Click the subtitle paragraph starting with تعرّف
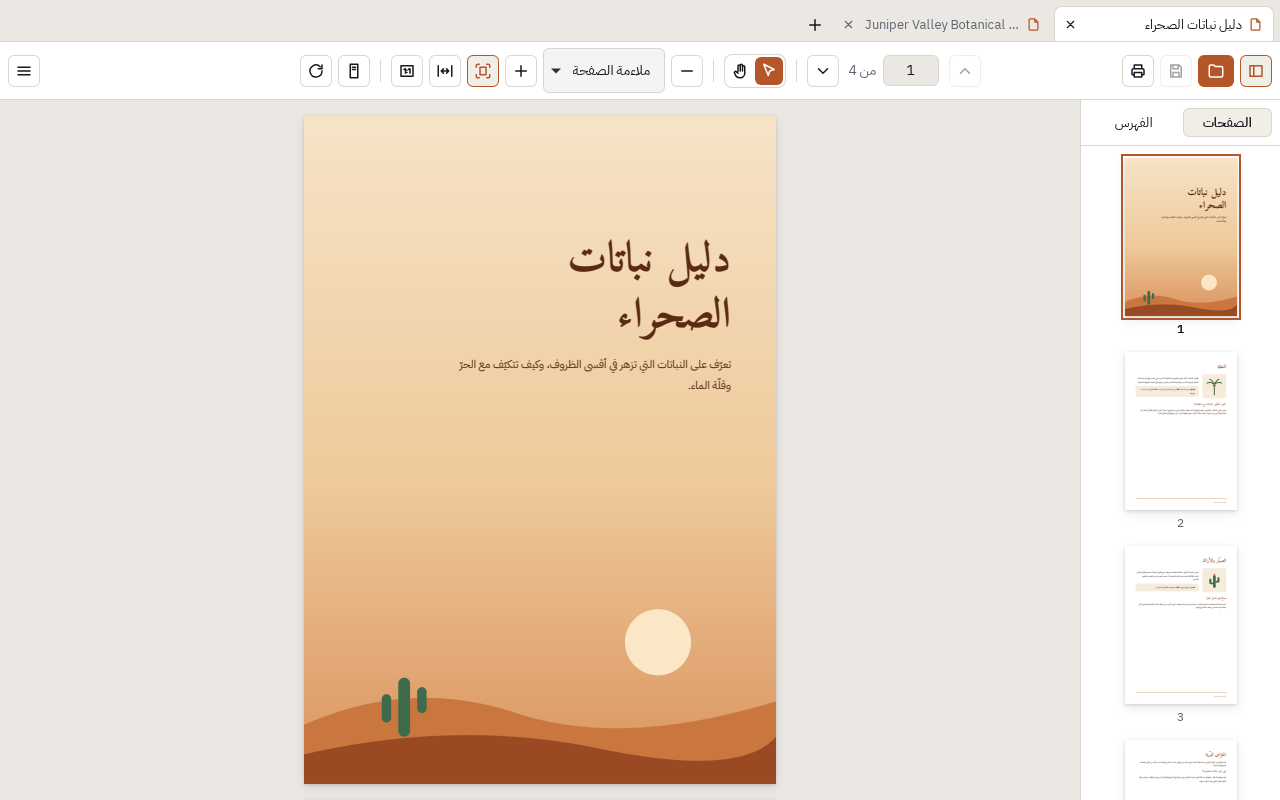The image size is (1280, 800). pos(595,375)
